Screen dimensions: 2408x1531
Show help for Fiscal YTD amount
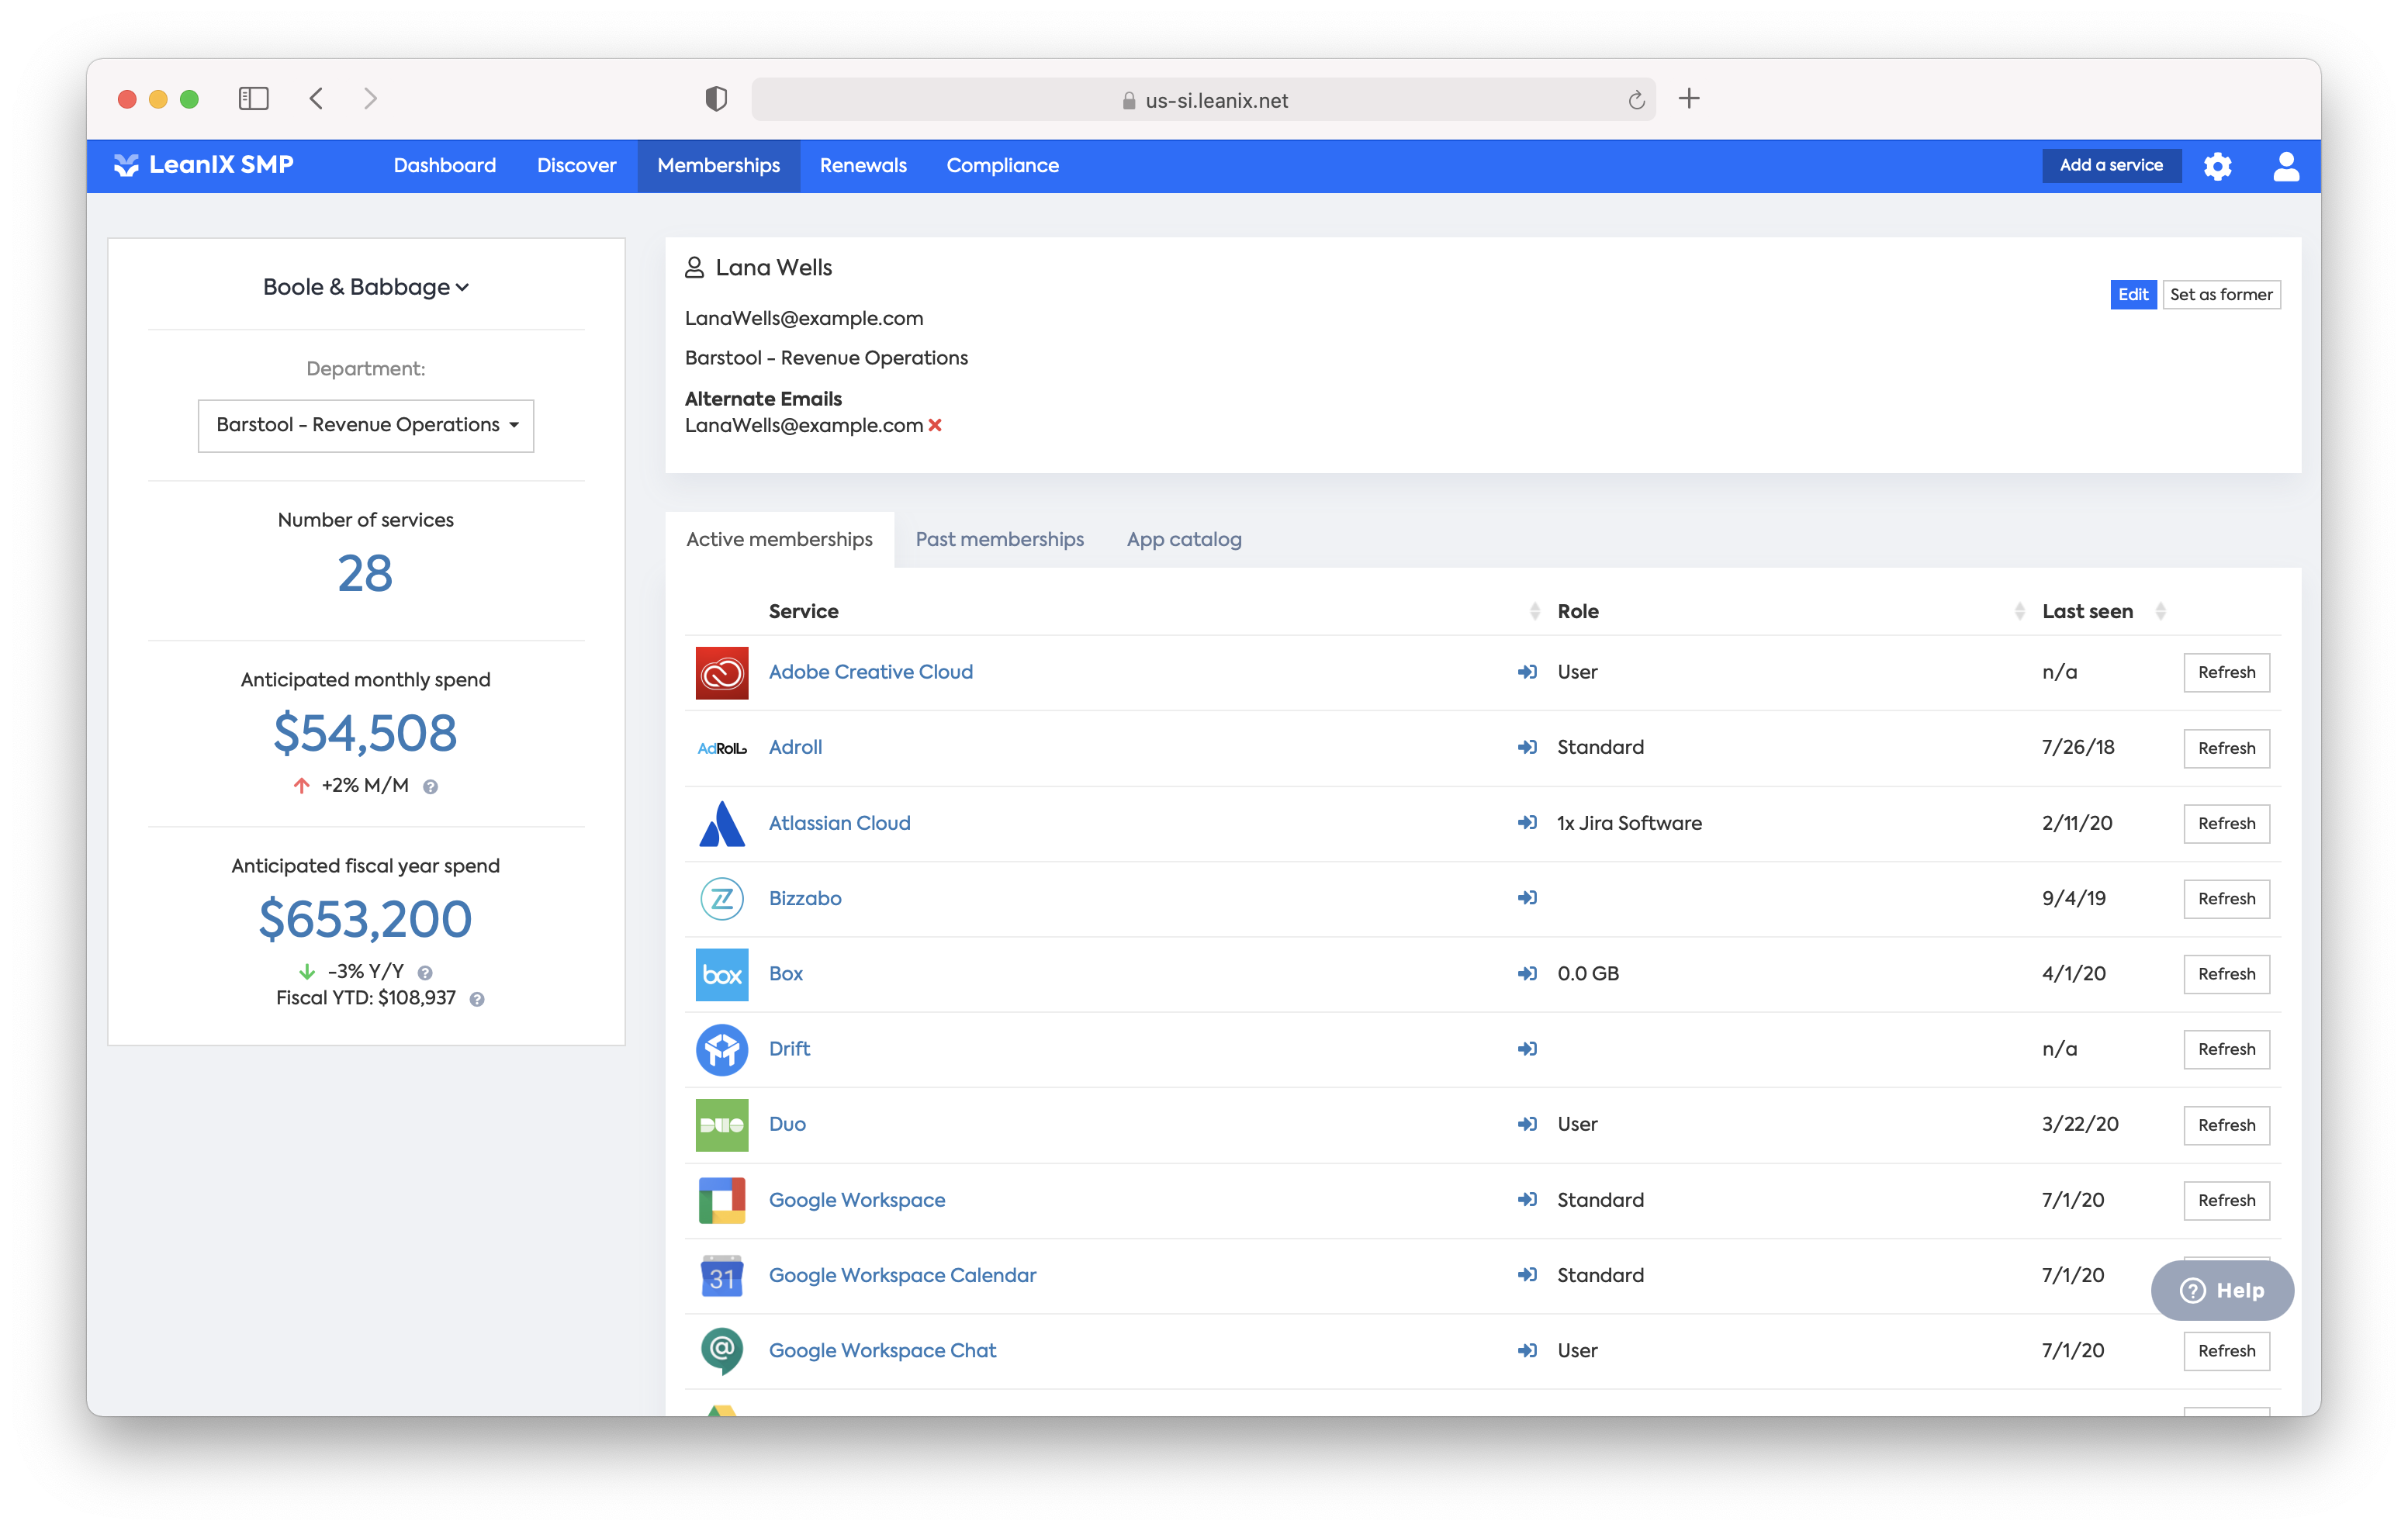[x=477, y=999]
